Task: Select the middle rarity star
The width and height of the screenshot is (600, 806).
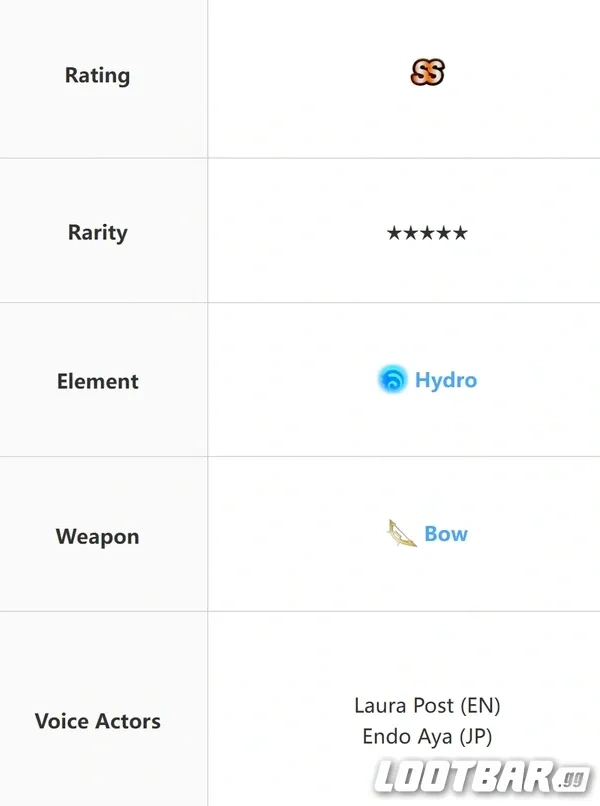Action: coord(427,233)
